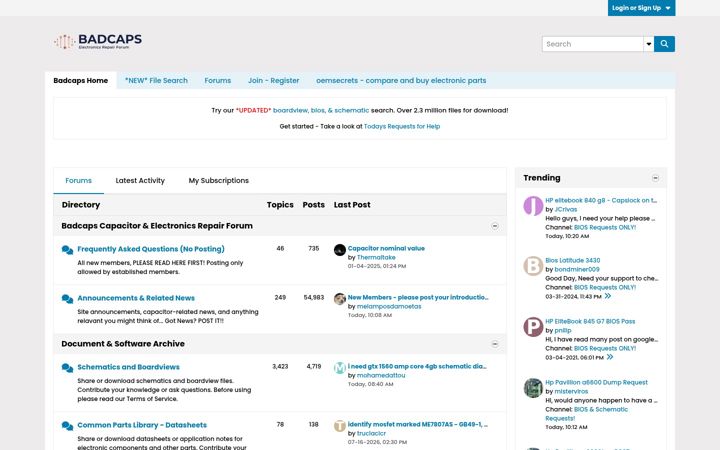The width and height of the screenshot is (720, 450).
Task: Click mohamedattou's M avatar
Action: click(340, 368)
